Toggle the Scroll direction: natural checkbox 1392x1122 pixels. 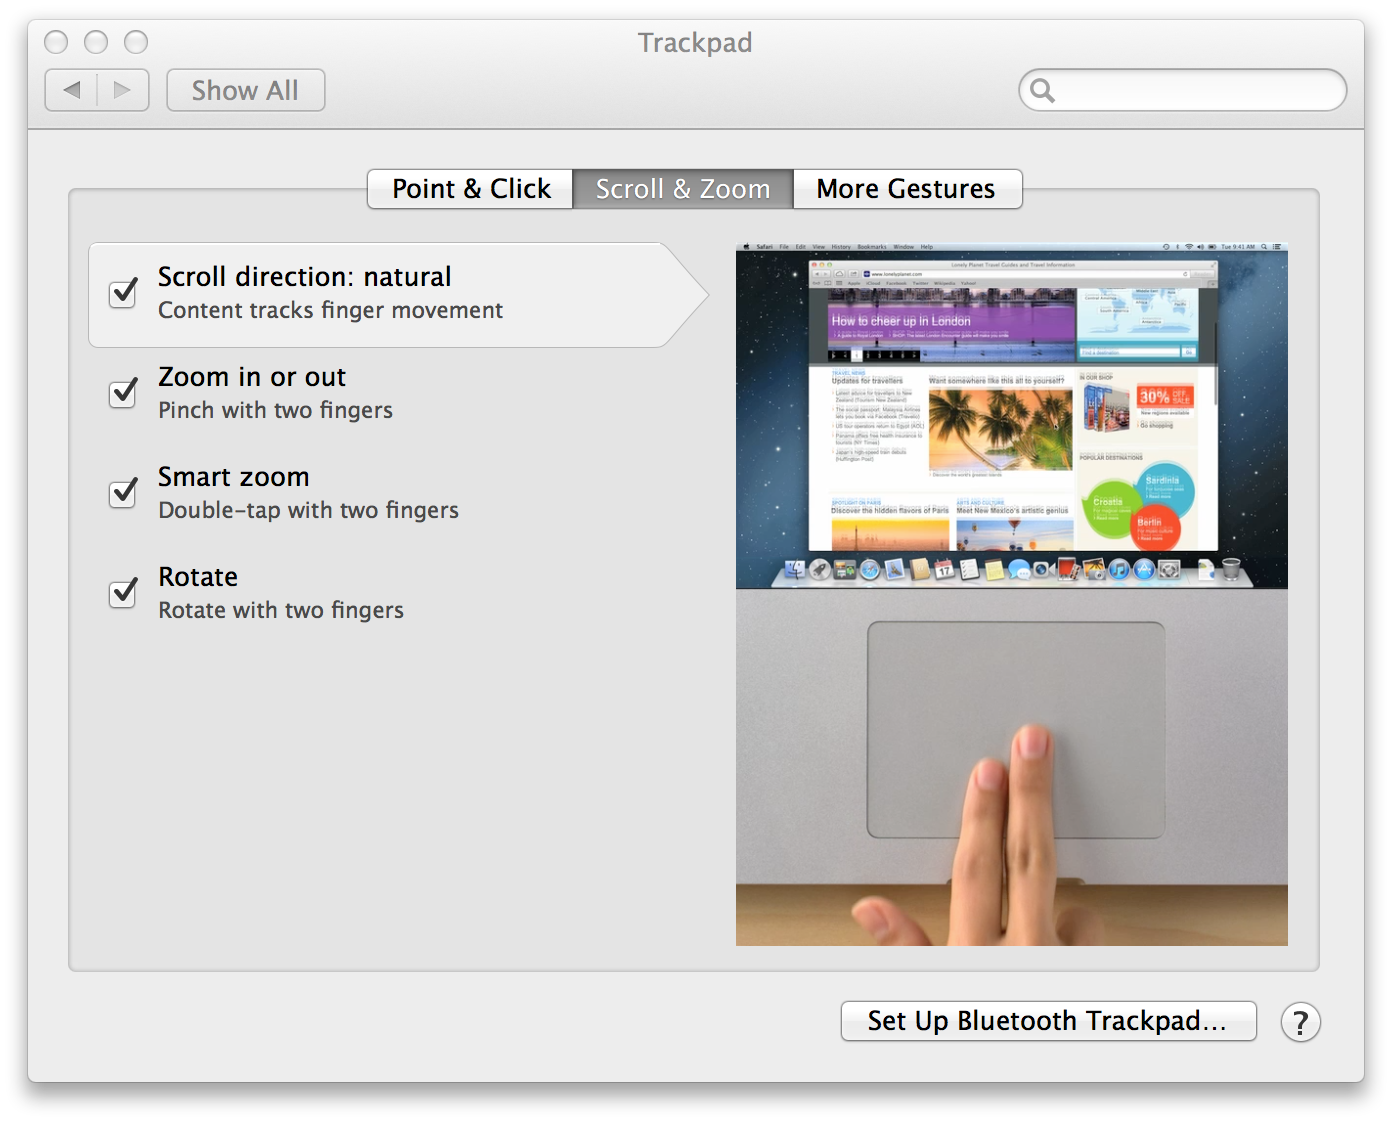tap(124, 292)
